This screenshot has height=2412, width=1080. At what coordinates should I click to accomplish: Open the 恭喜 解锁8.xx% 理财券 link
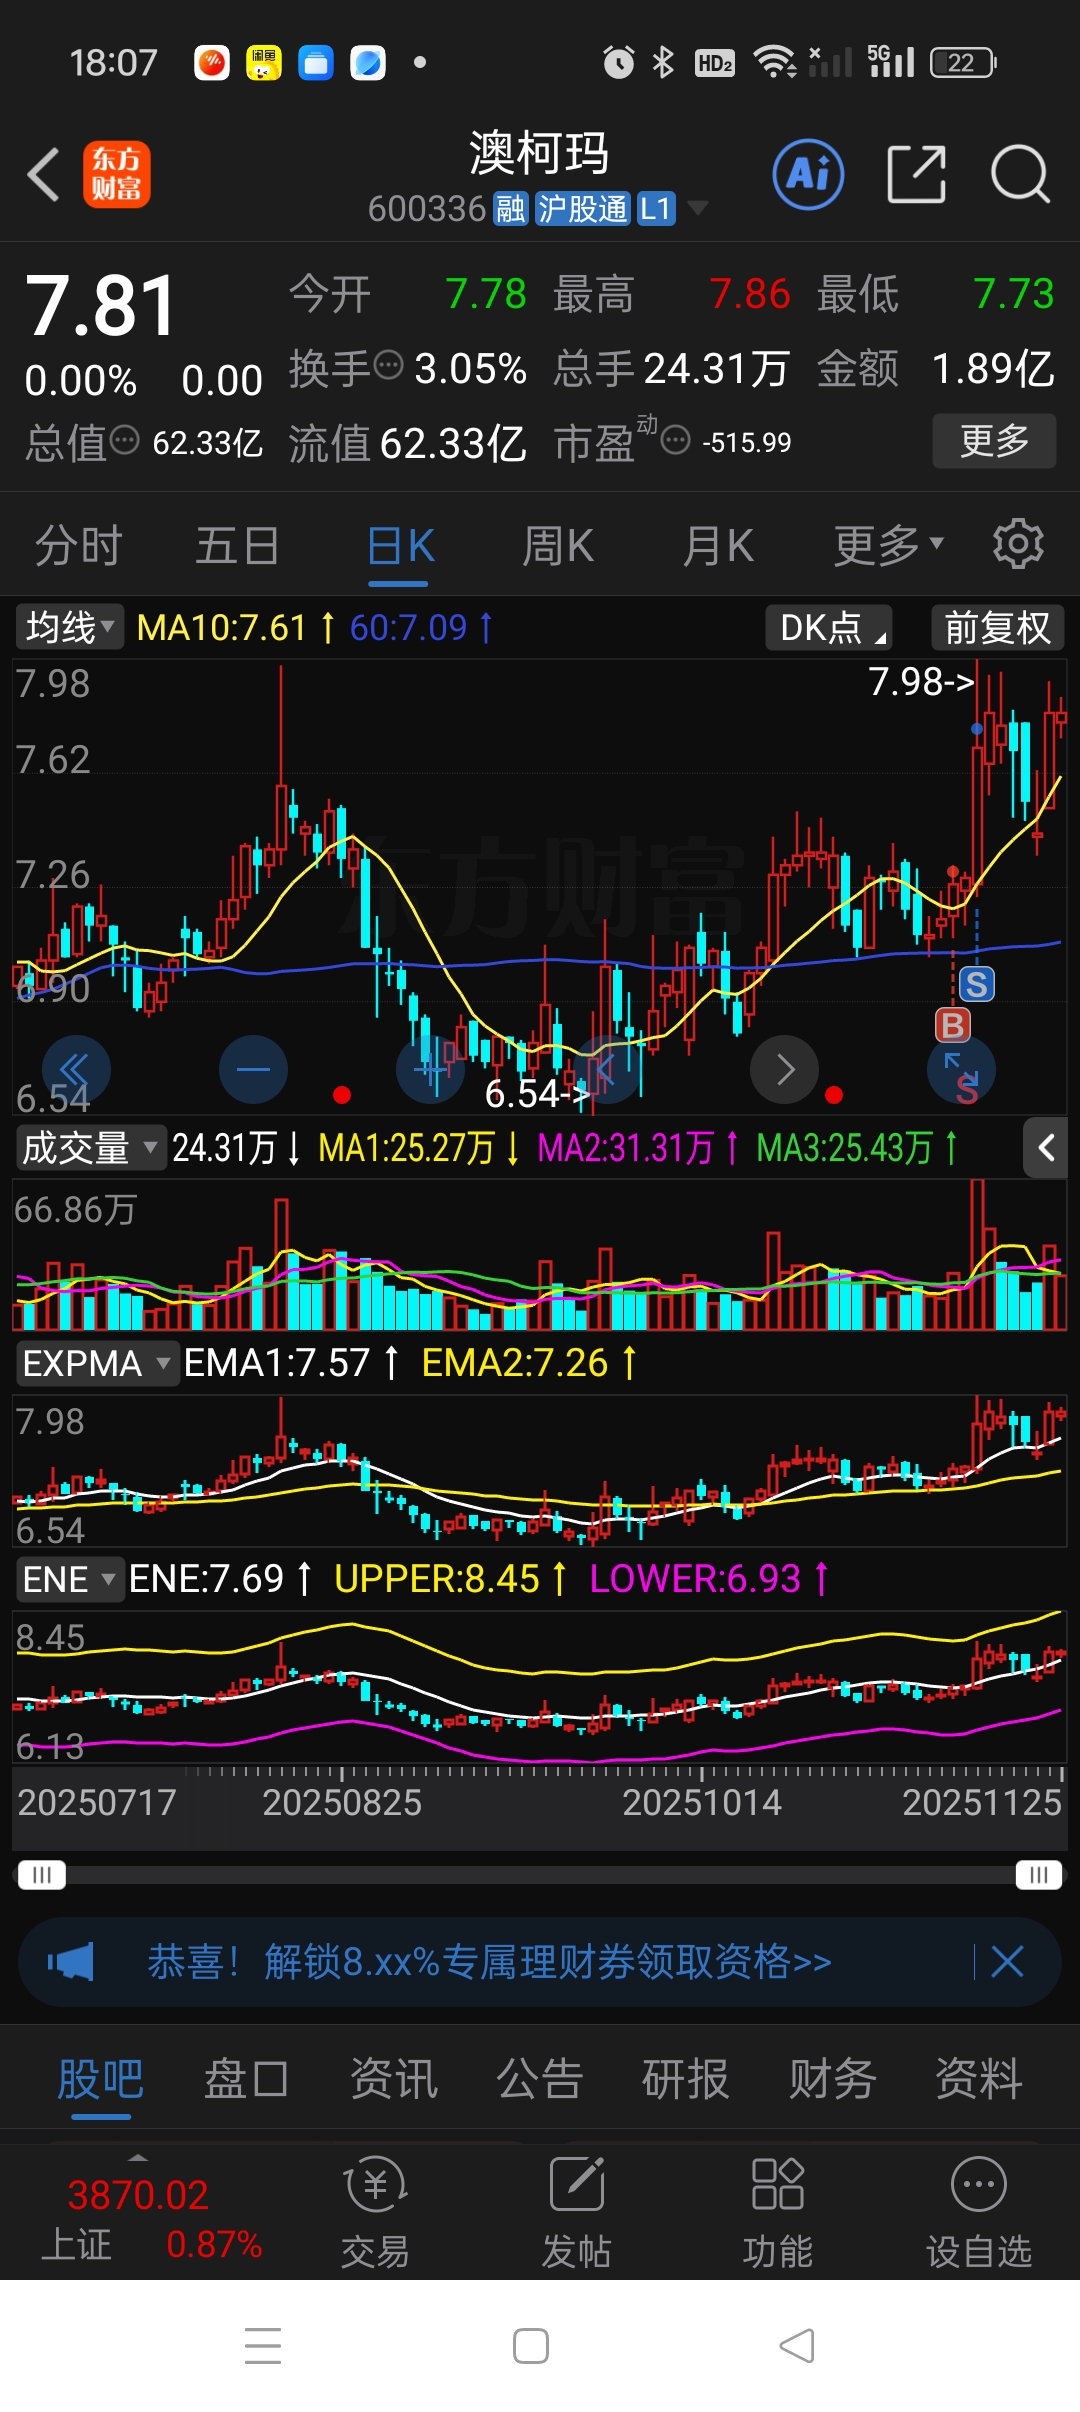490,1962
